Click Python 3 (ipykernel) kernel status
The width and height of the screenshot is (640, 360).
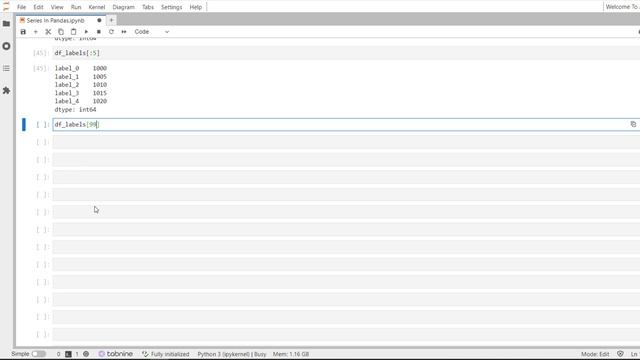231,354
